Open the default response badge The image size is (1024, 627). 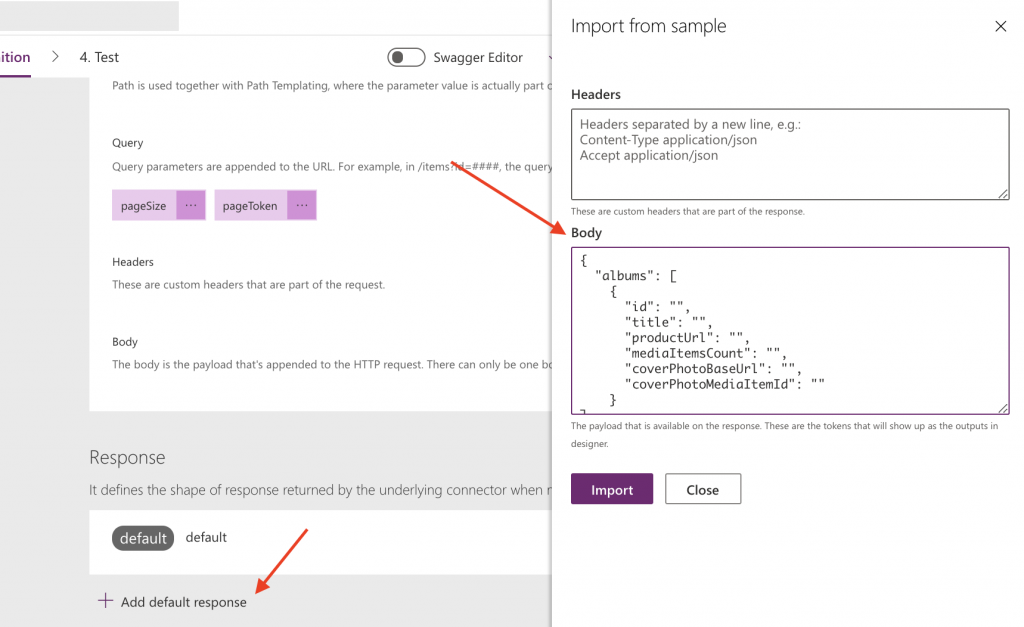click(x=143, y=538)
